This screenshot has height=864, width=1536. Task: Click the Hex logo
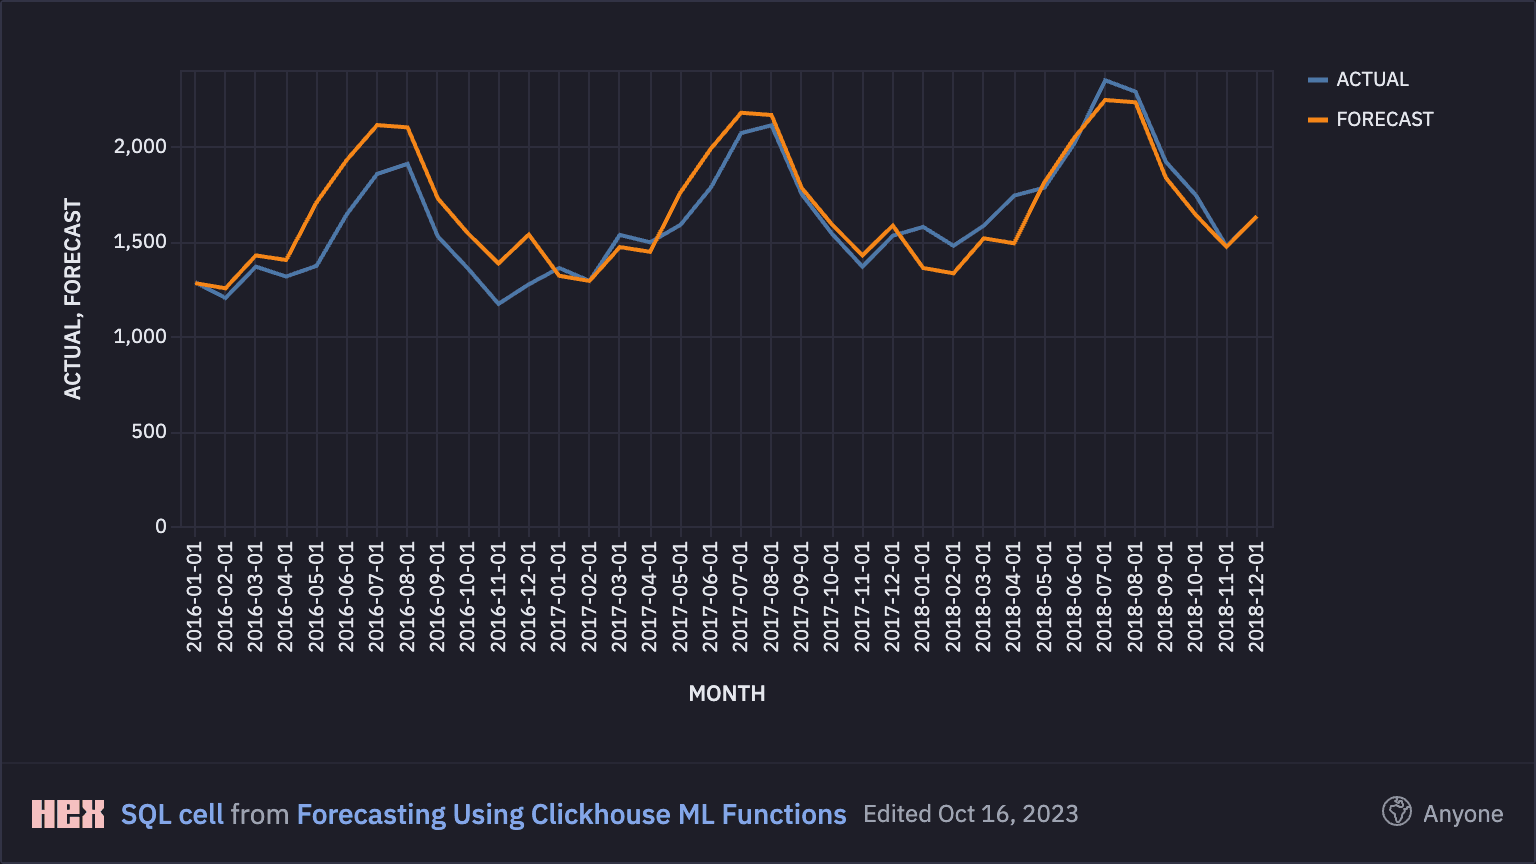[67, 814]
